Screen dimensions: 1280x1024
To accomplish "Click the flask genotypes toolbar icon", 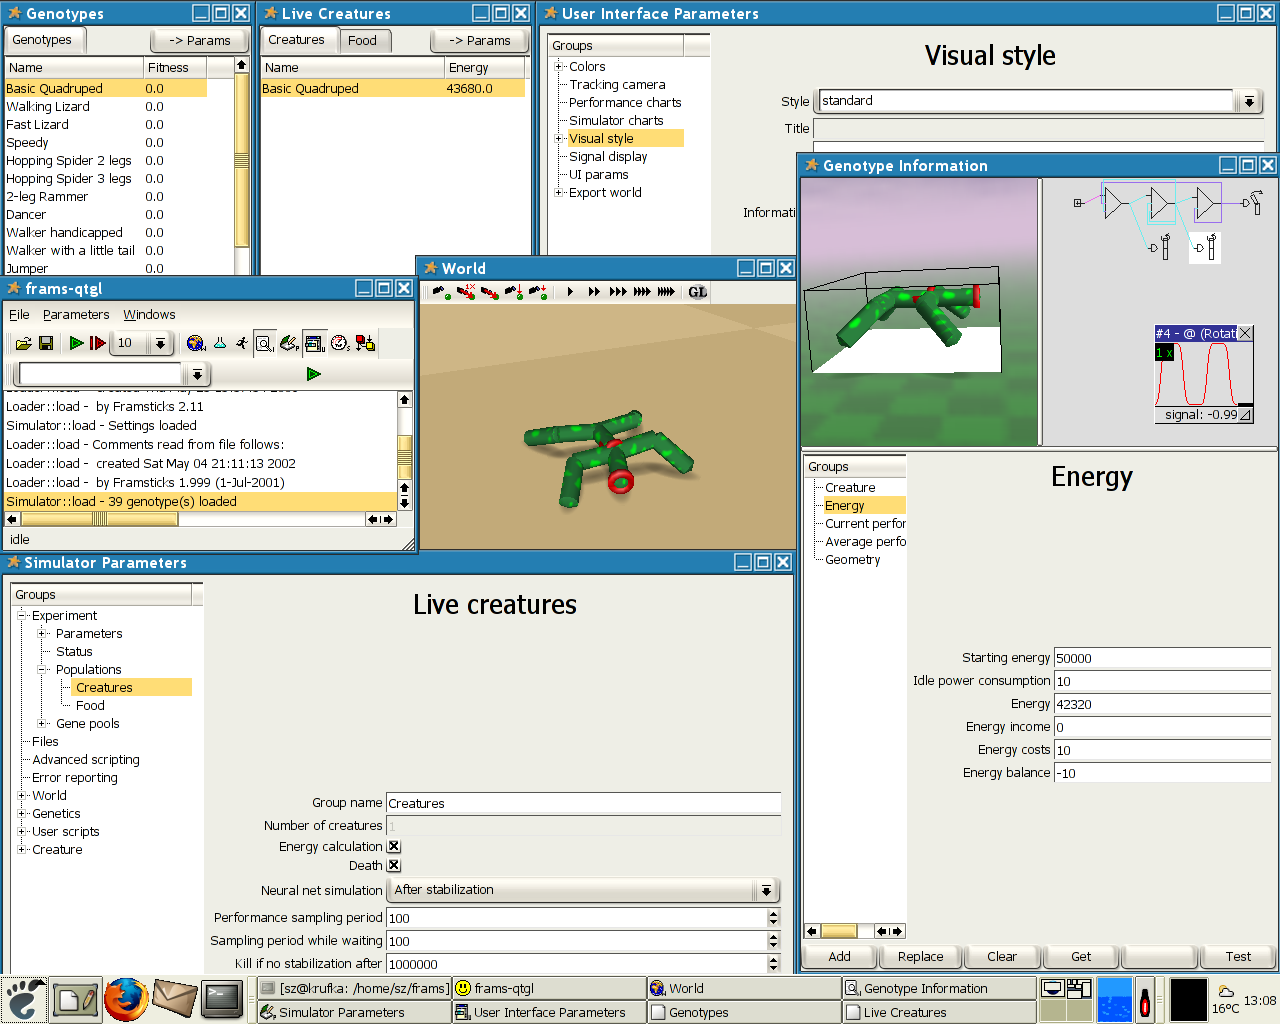I will click(x=220, y=343).
